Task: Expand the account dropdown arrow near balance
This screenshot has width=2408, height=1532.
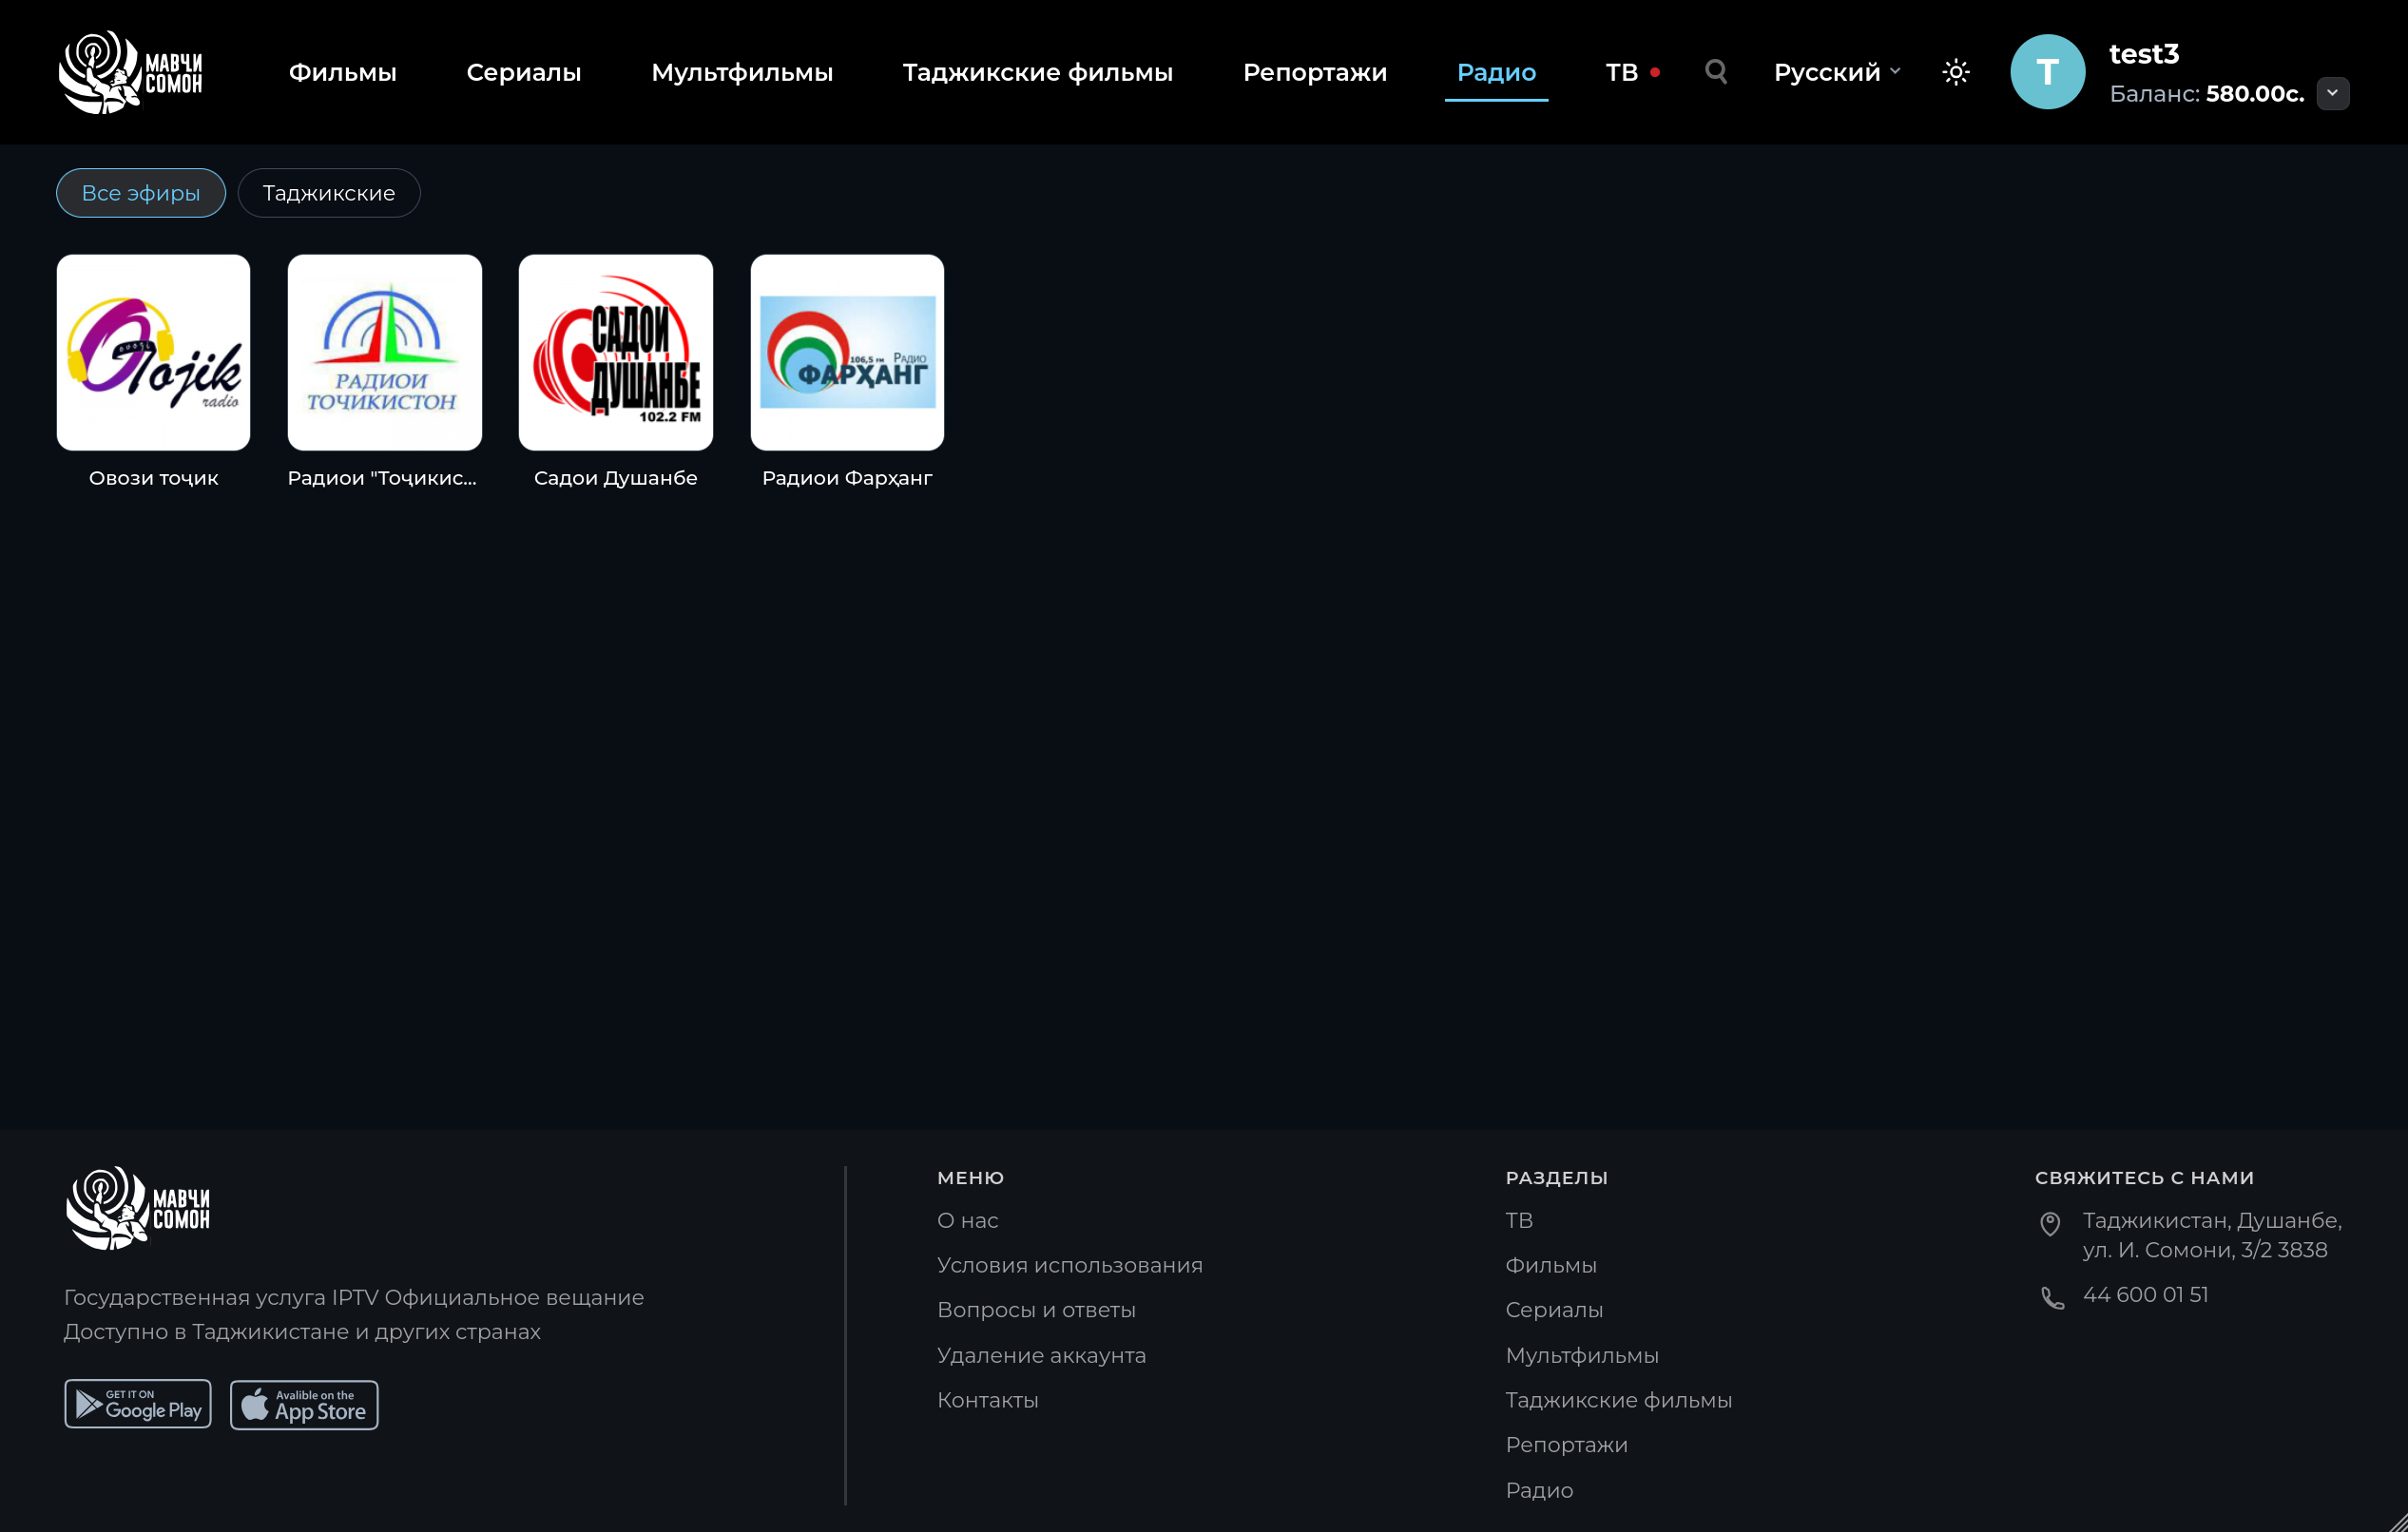Action: (x=2333, y=93)
